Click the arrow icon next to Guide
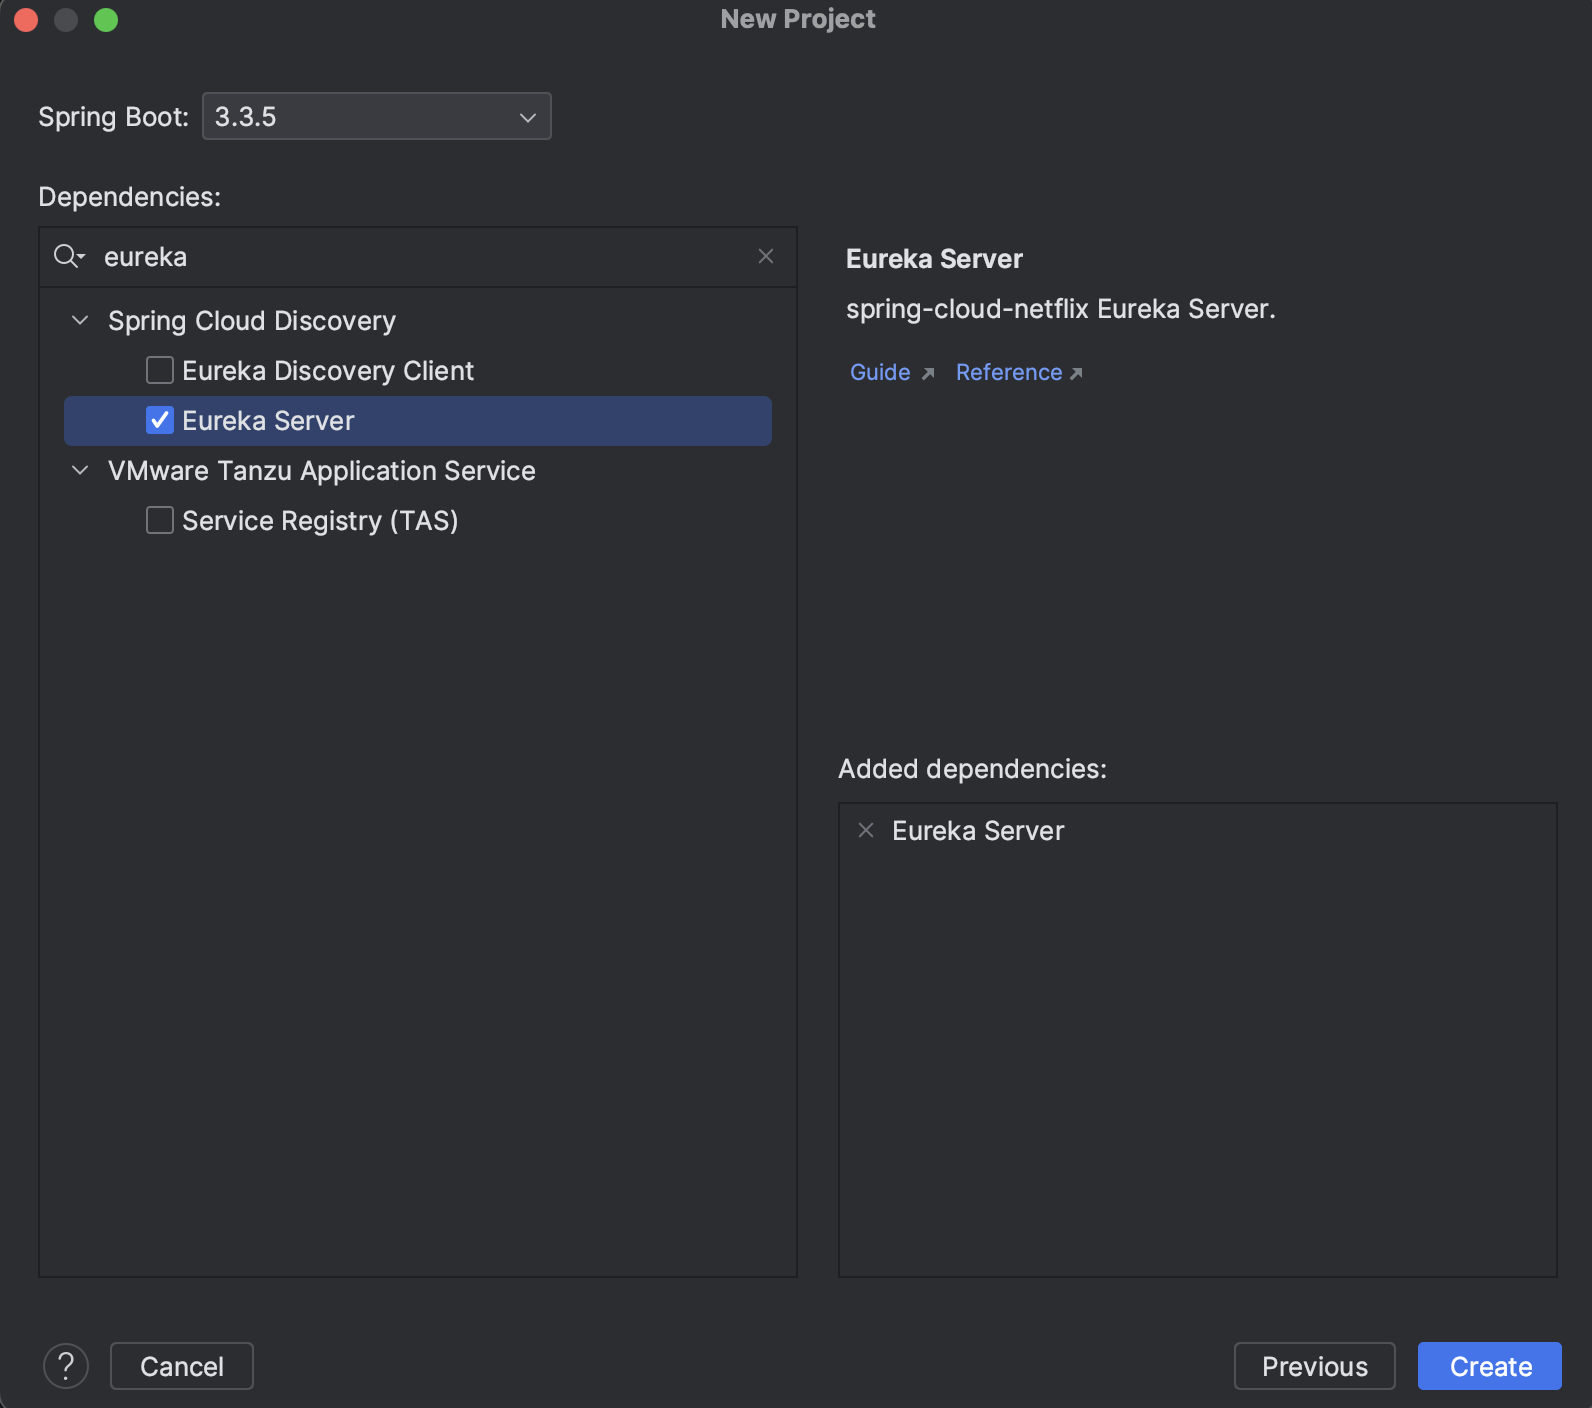This screenshot has height=1408, width=1592. coord(928,373)
